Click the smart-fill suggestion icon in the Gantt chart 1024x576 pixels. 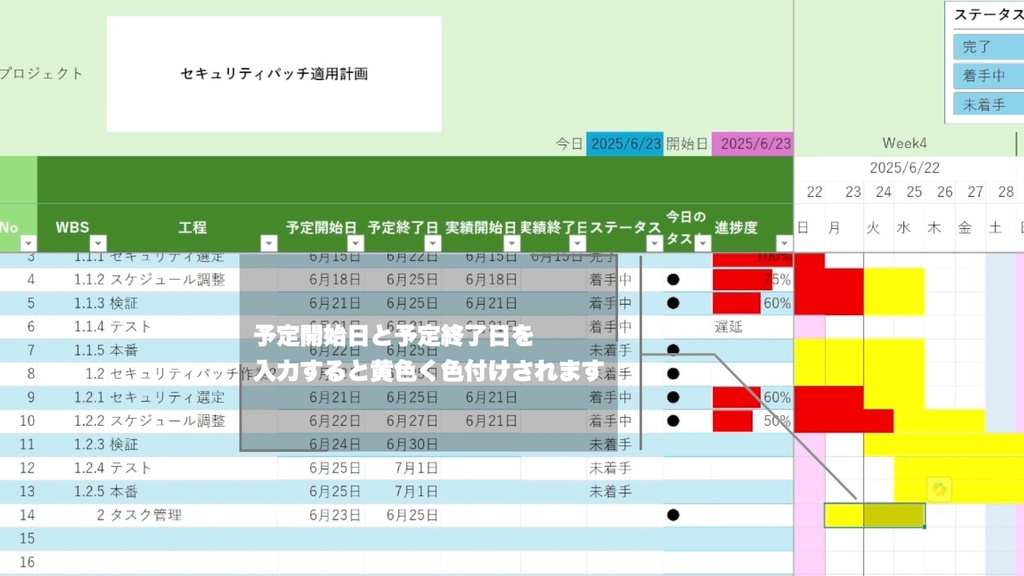click(938, 489)
